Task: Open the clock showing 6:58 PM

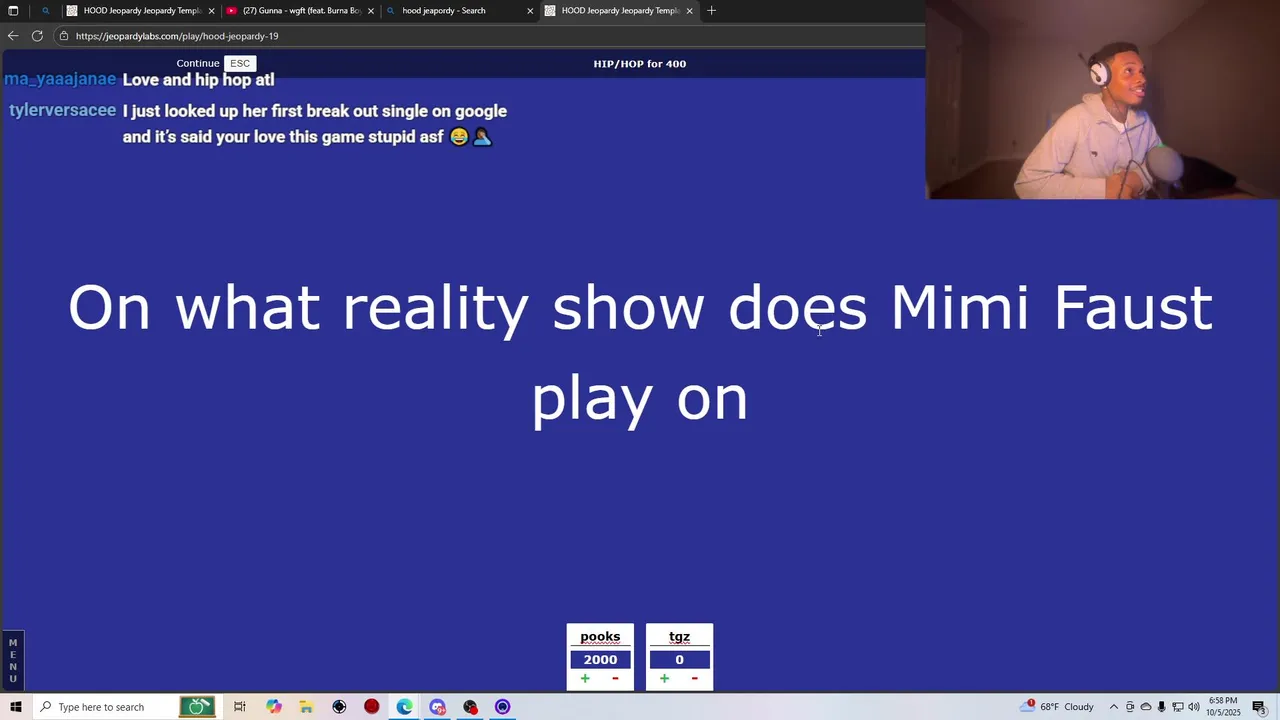Action: (1223, 707)
